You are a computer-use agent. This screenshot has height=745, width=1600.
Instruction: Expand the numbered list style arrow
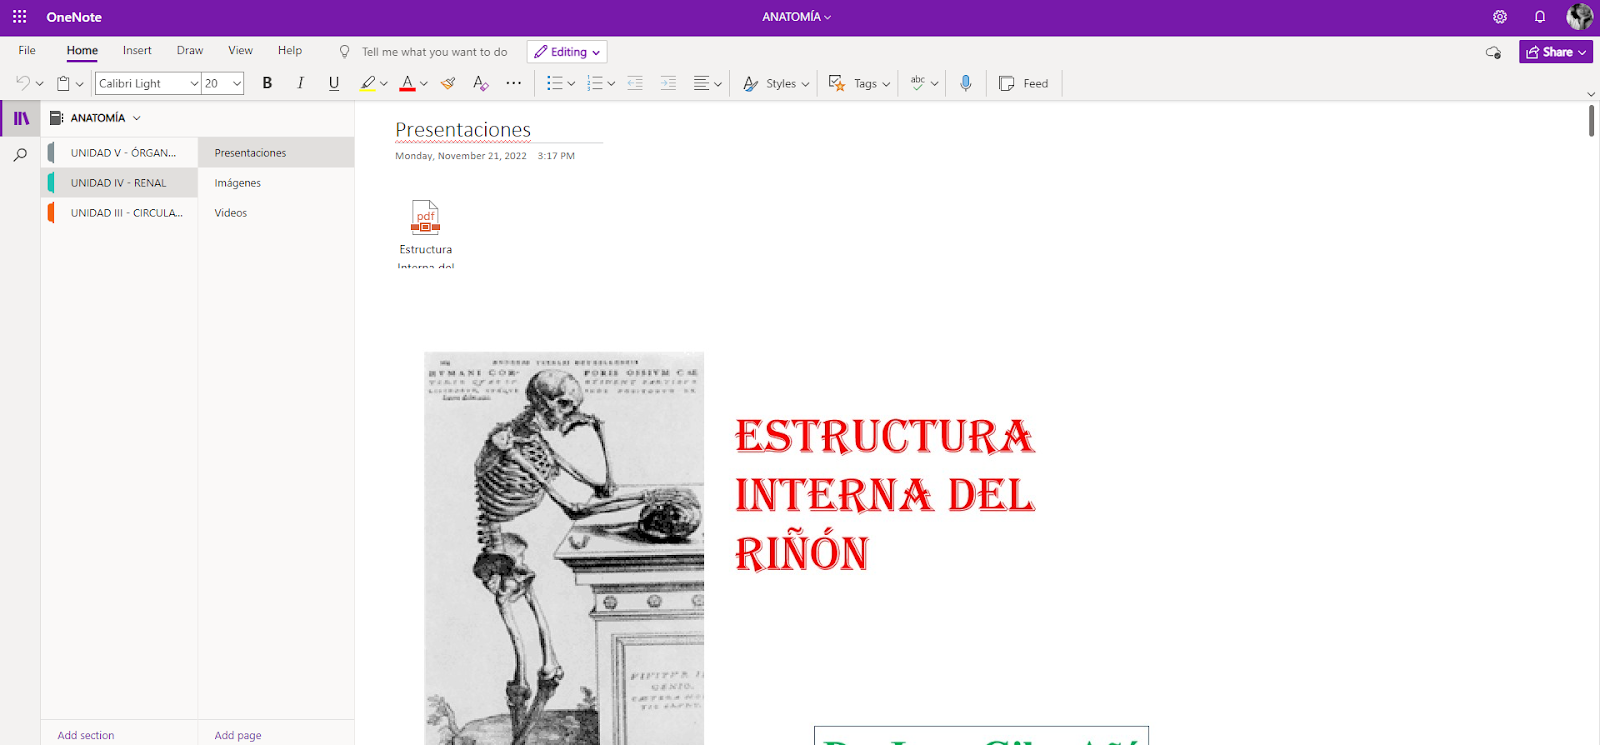(x=611, y=84)
